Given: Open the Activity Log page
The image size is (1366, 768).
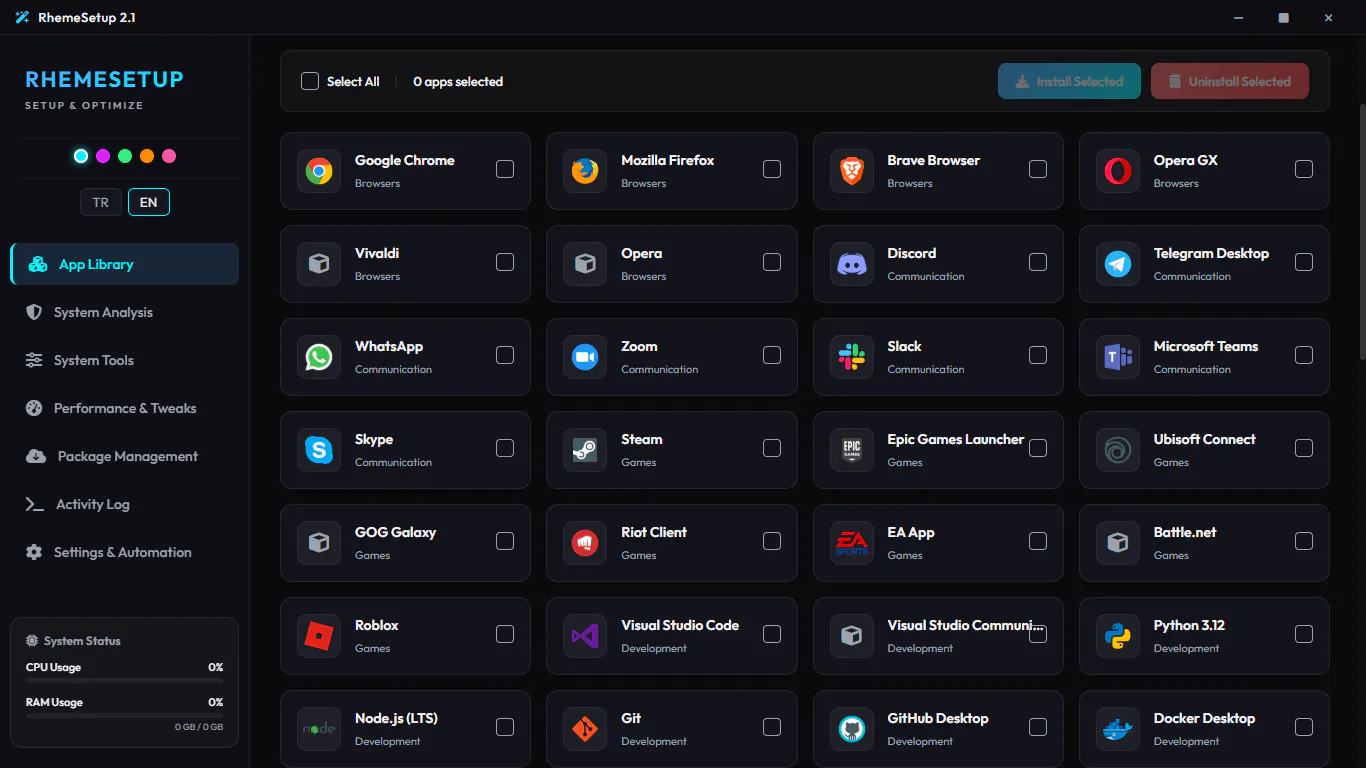Looking at the screenshot, I should [x=125, y=504].
